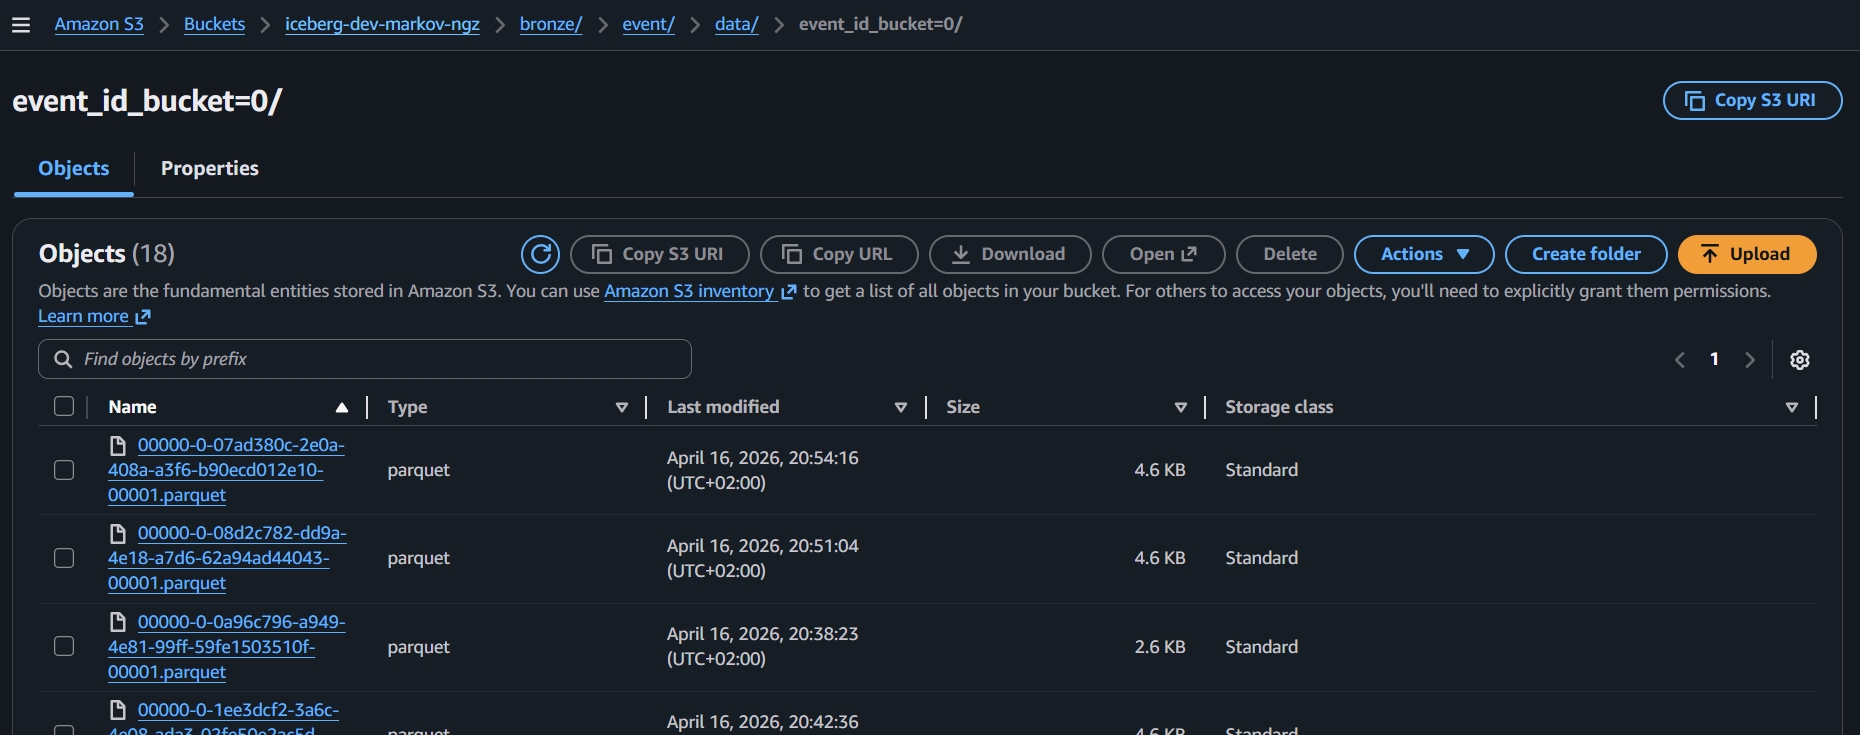The width and height of the screenshot is (1860, 735).
Task: Select checkbox for 00000-0-07ad380c parquet file
Action: 64,470
